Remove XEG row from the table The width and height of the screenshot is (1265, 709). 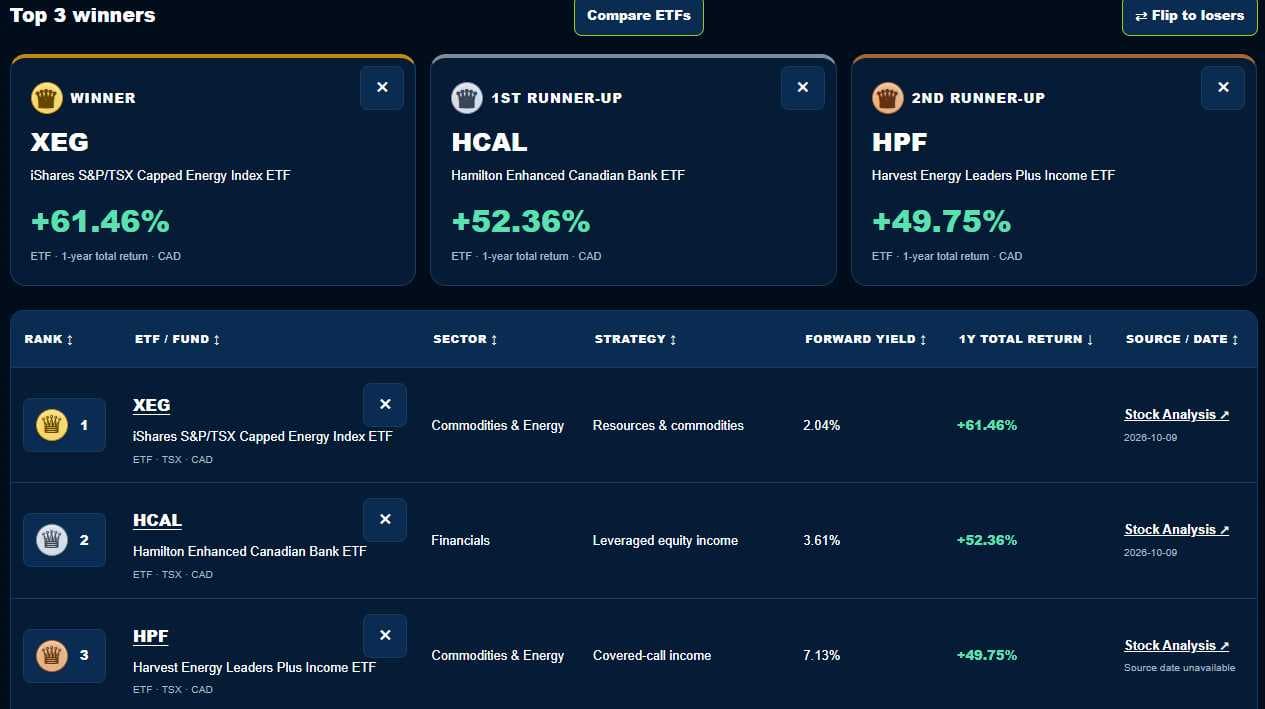385,405
